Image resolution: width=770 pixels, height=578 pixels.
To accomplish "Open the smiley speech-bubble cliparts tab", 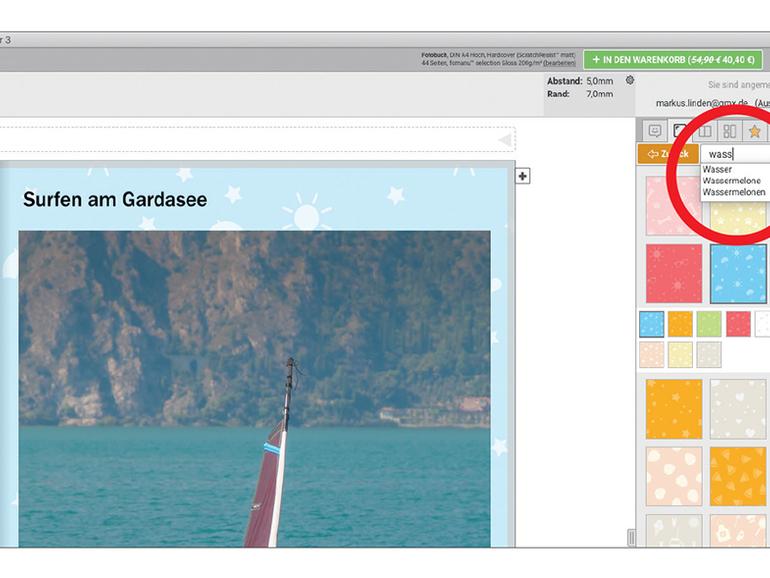I will tap(655, 131).
